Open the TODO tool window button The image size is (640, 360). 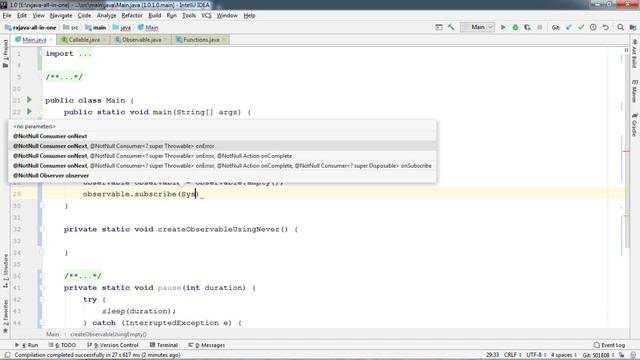point(62,345)
